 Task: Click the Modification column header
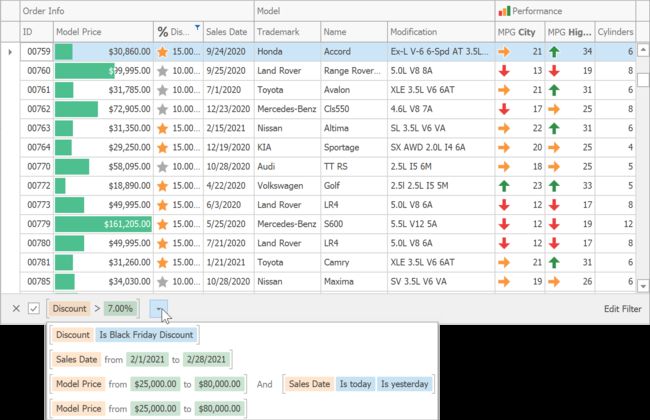[441, 32]
